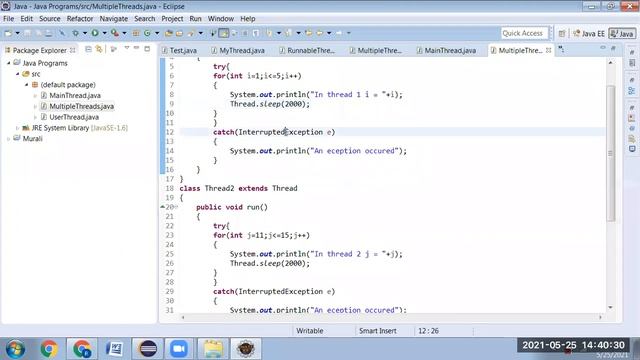Close the Package Explorer view tab

point(73,50)
